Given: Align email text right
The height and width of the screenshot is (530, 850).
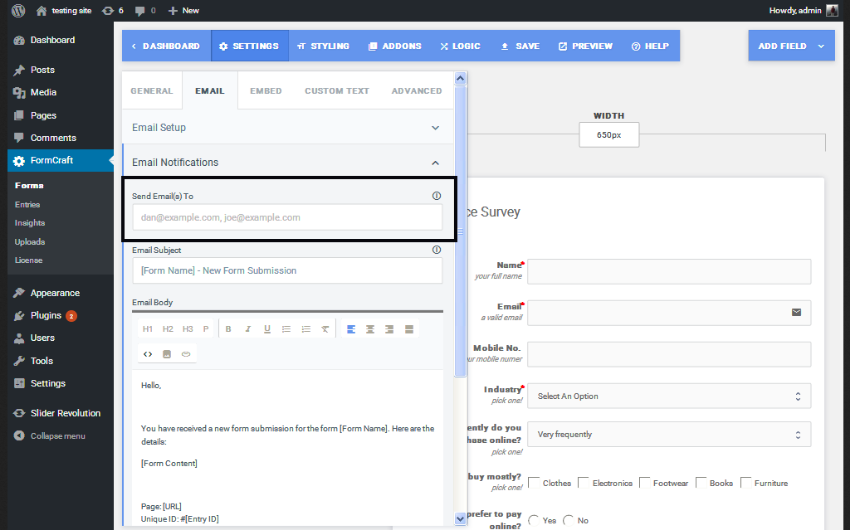Looking at the screenshot, I should 389,329.
